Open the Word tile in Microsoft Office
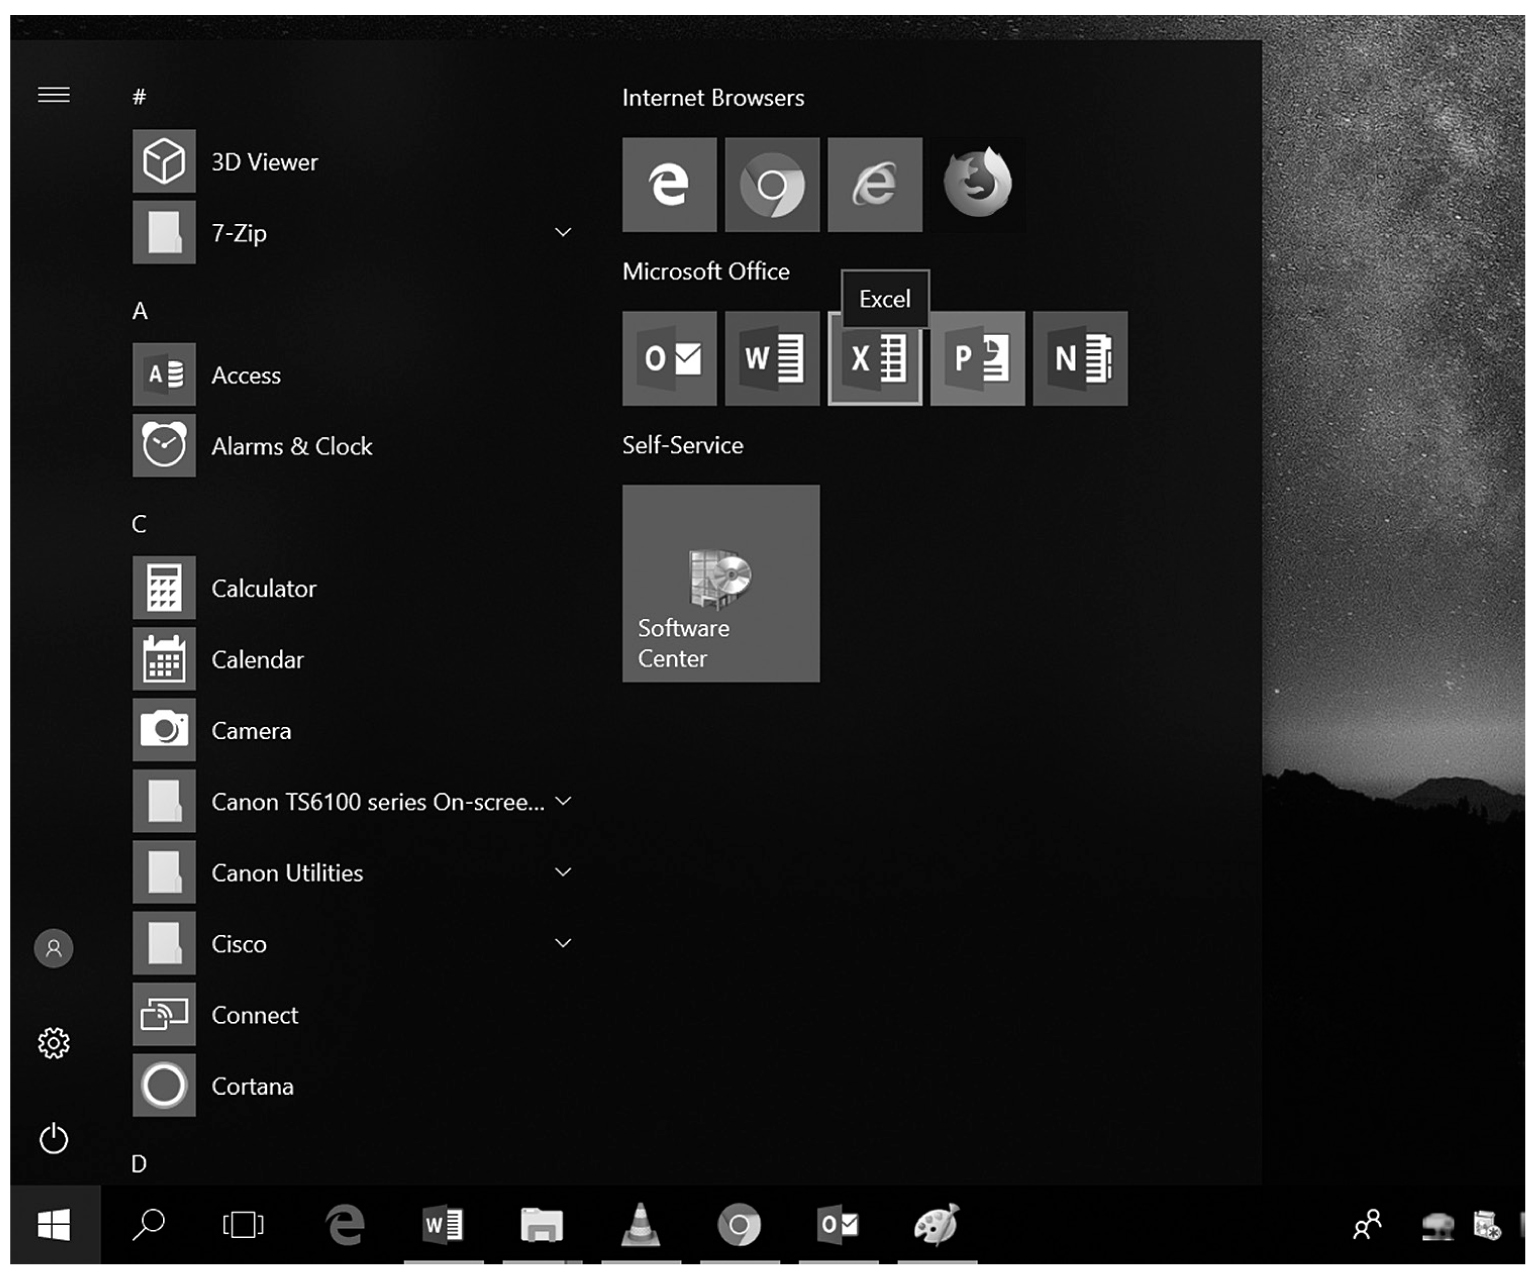This screenshot has width=1536, height=1276. (772, 359)
